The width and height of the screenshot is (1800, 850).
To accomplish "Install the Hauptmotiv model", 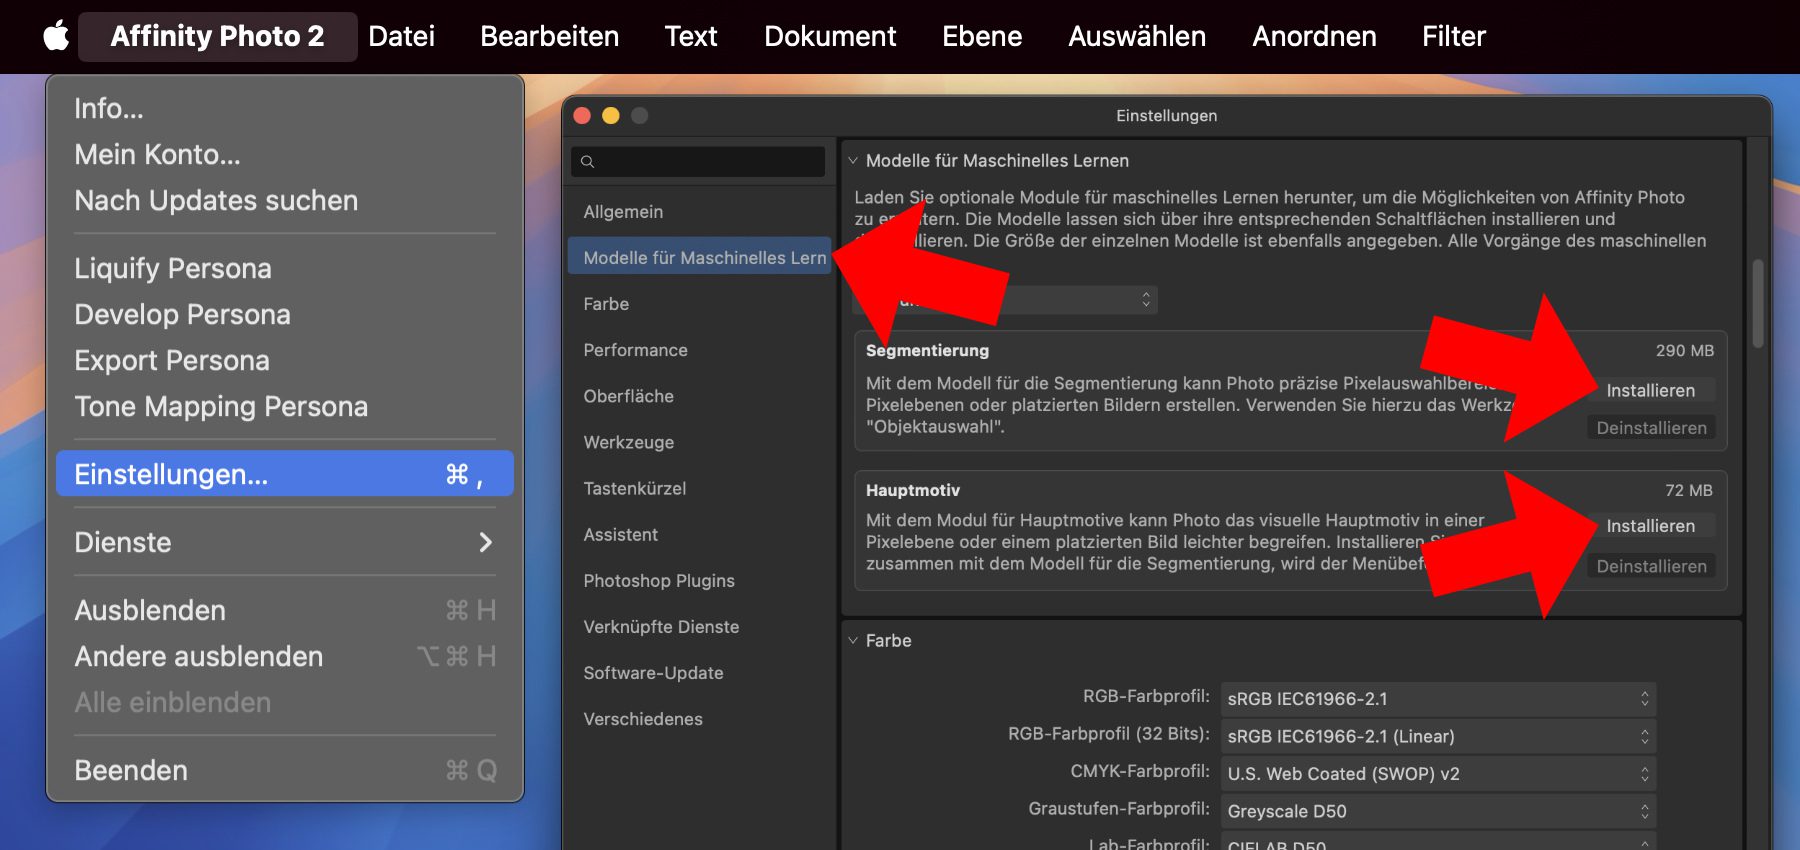I will pos(1650,526).
